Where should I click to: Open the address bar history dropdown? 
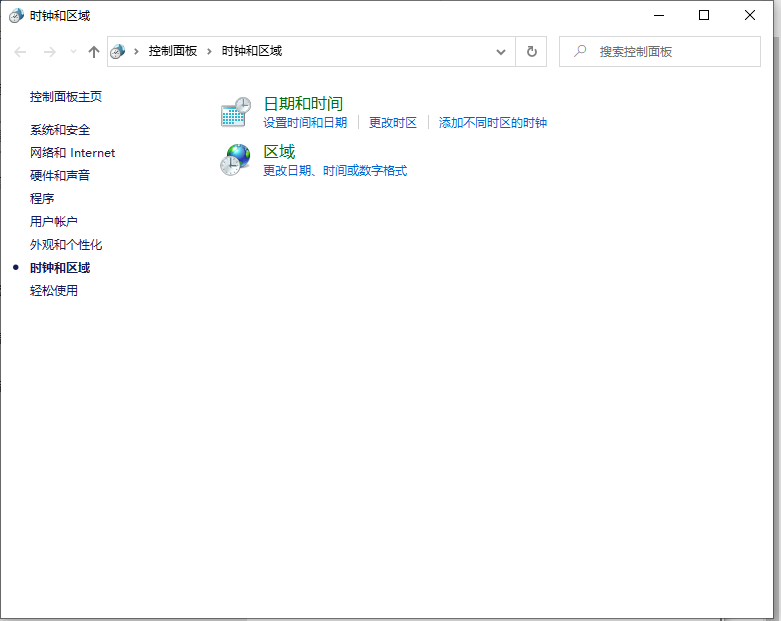[501, 52]
